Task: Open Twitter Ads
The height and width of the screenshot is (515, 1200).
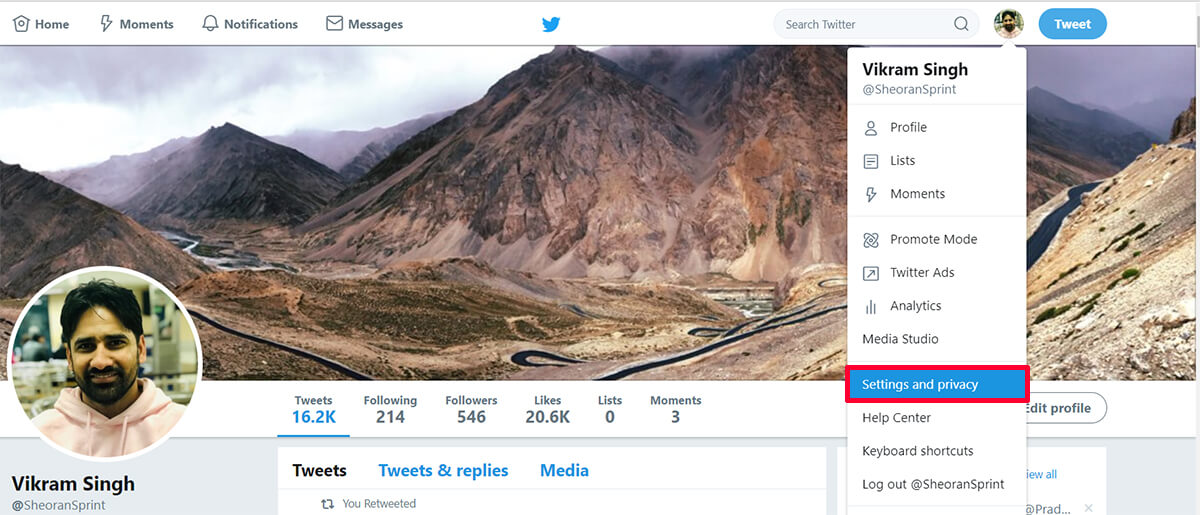Action: tap(936, 272)
